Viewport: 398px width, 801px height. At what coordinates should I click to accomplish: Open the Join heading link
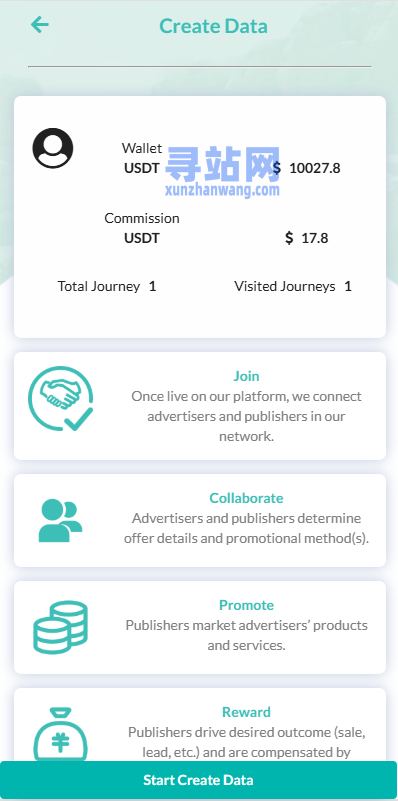coord(246,376)
